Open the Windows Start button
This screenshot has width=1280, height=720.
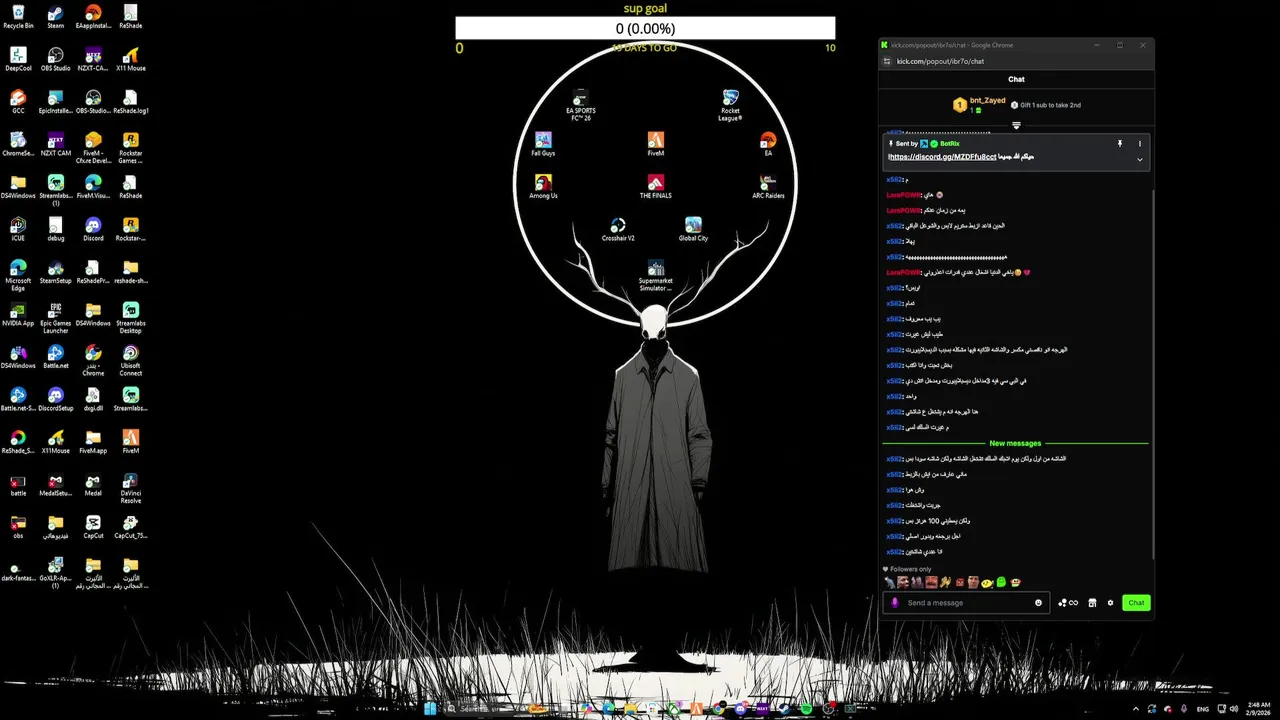point(429,709)
